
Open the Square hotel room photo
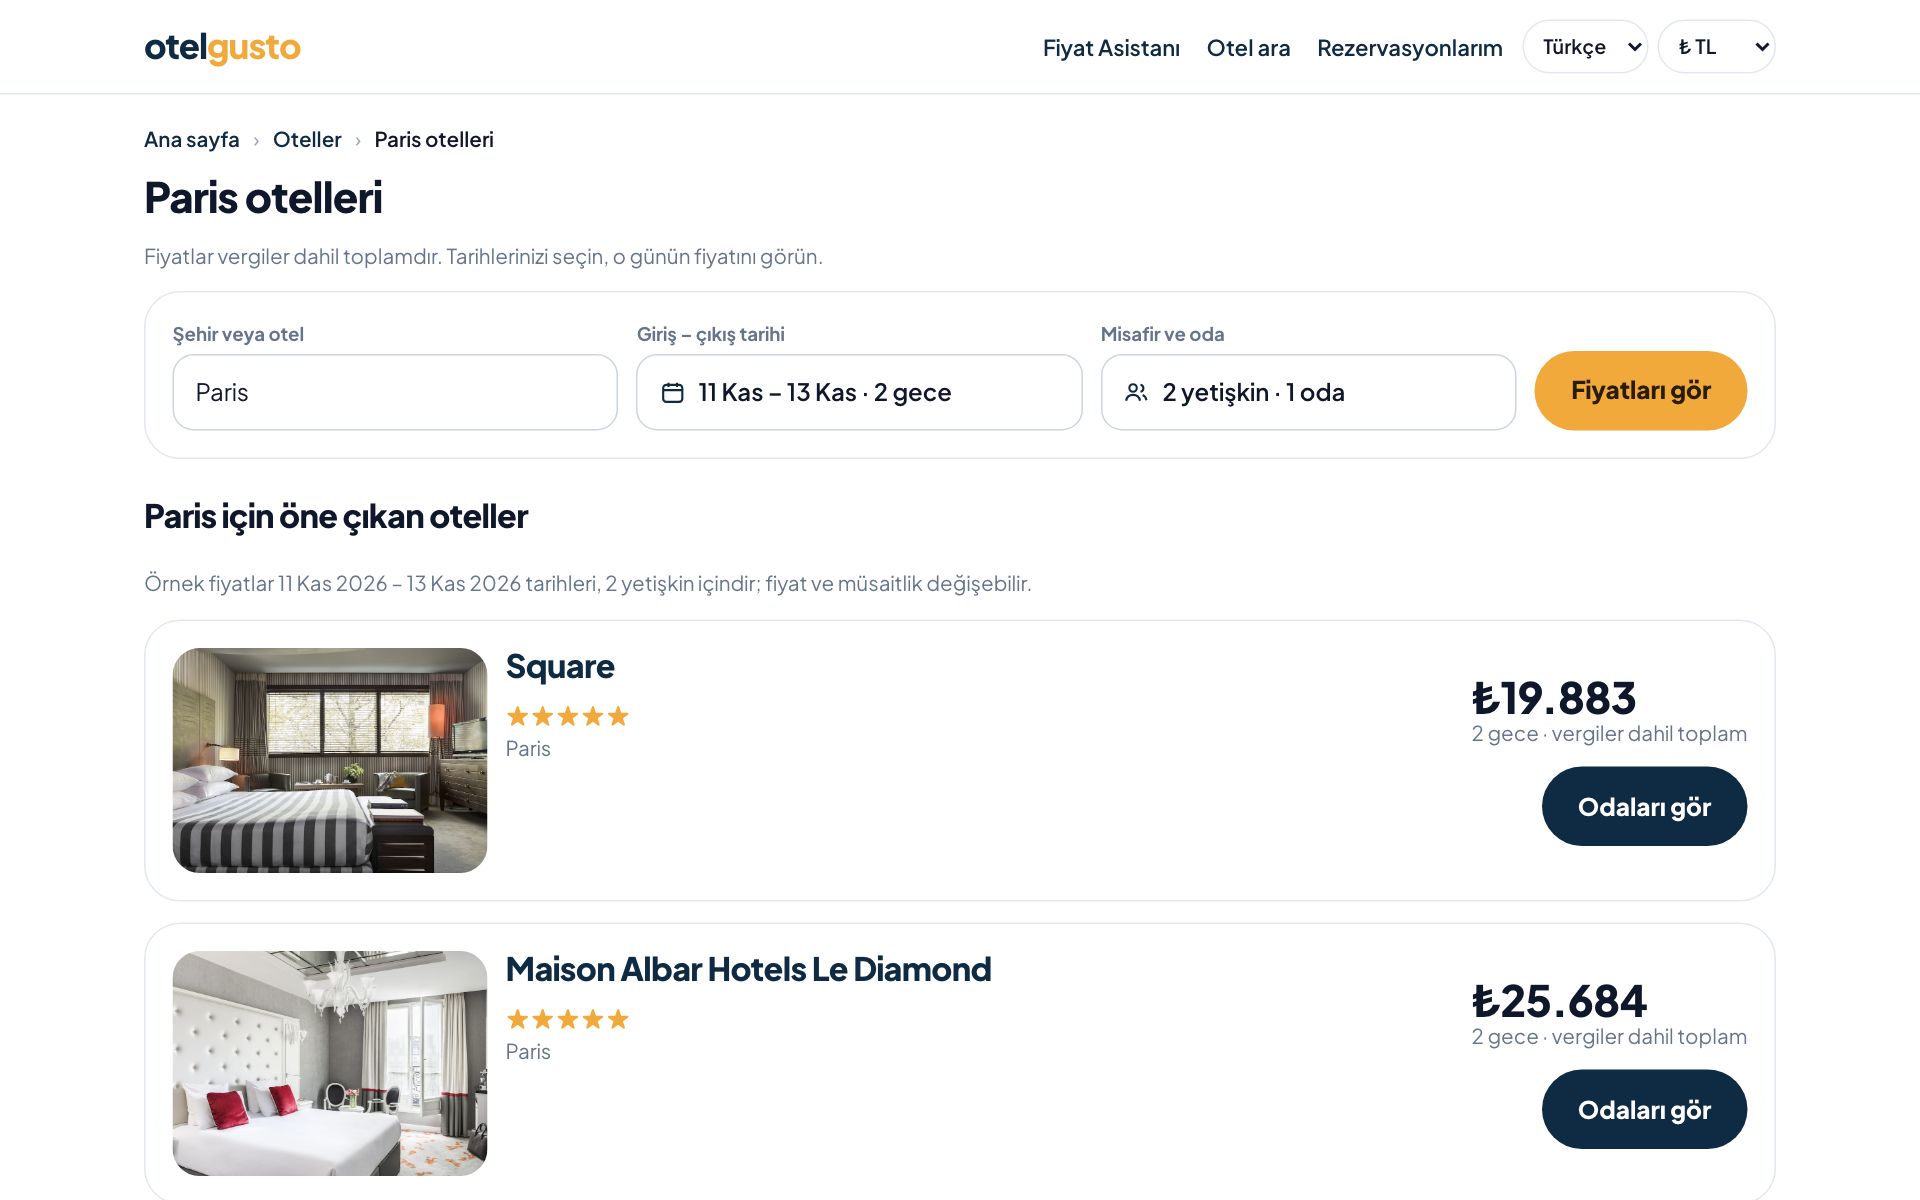click(x=330, y=760)
